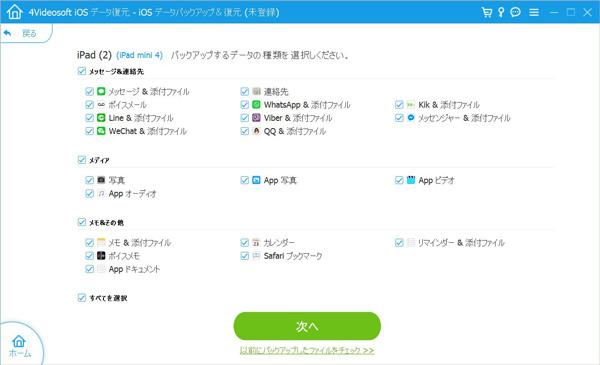This screenshot has width=600, height=365.
Task: Click the Viber & 添付ファイル label
Action: point(298,118)
